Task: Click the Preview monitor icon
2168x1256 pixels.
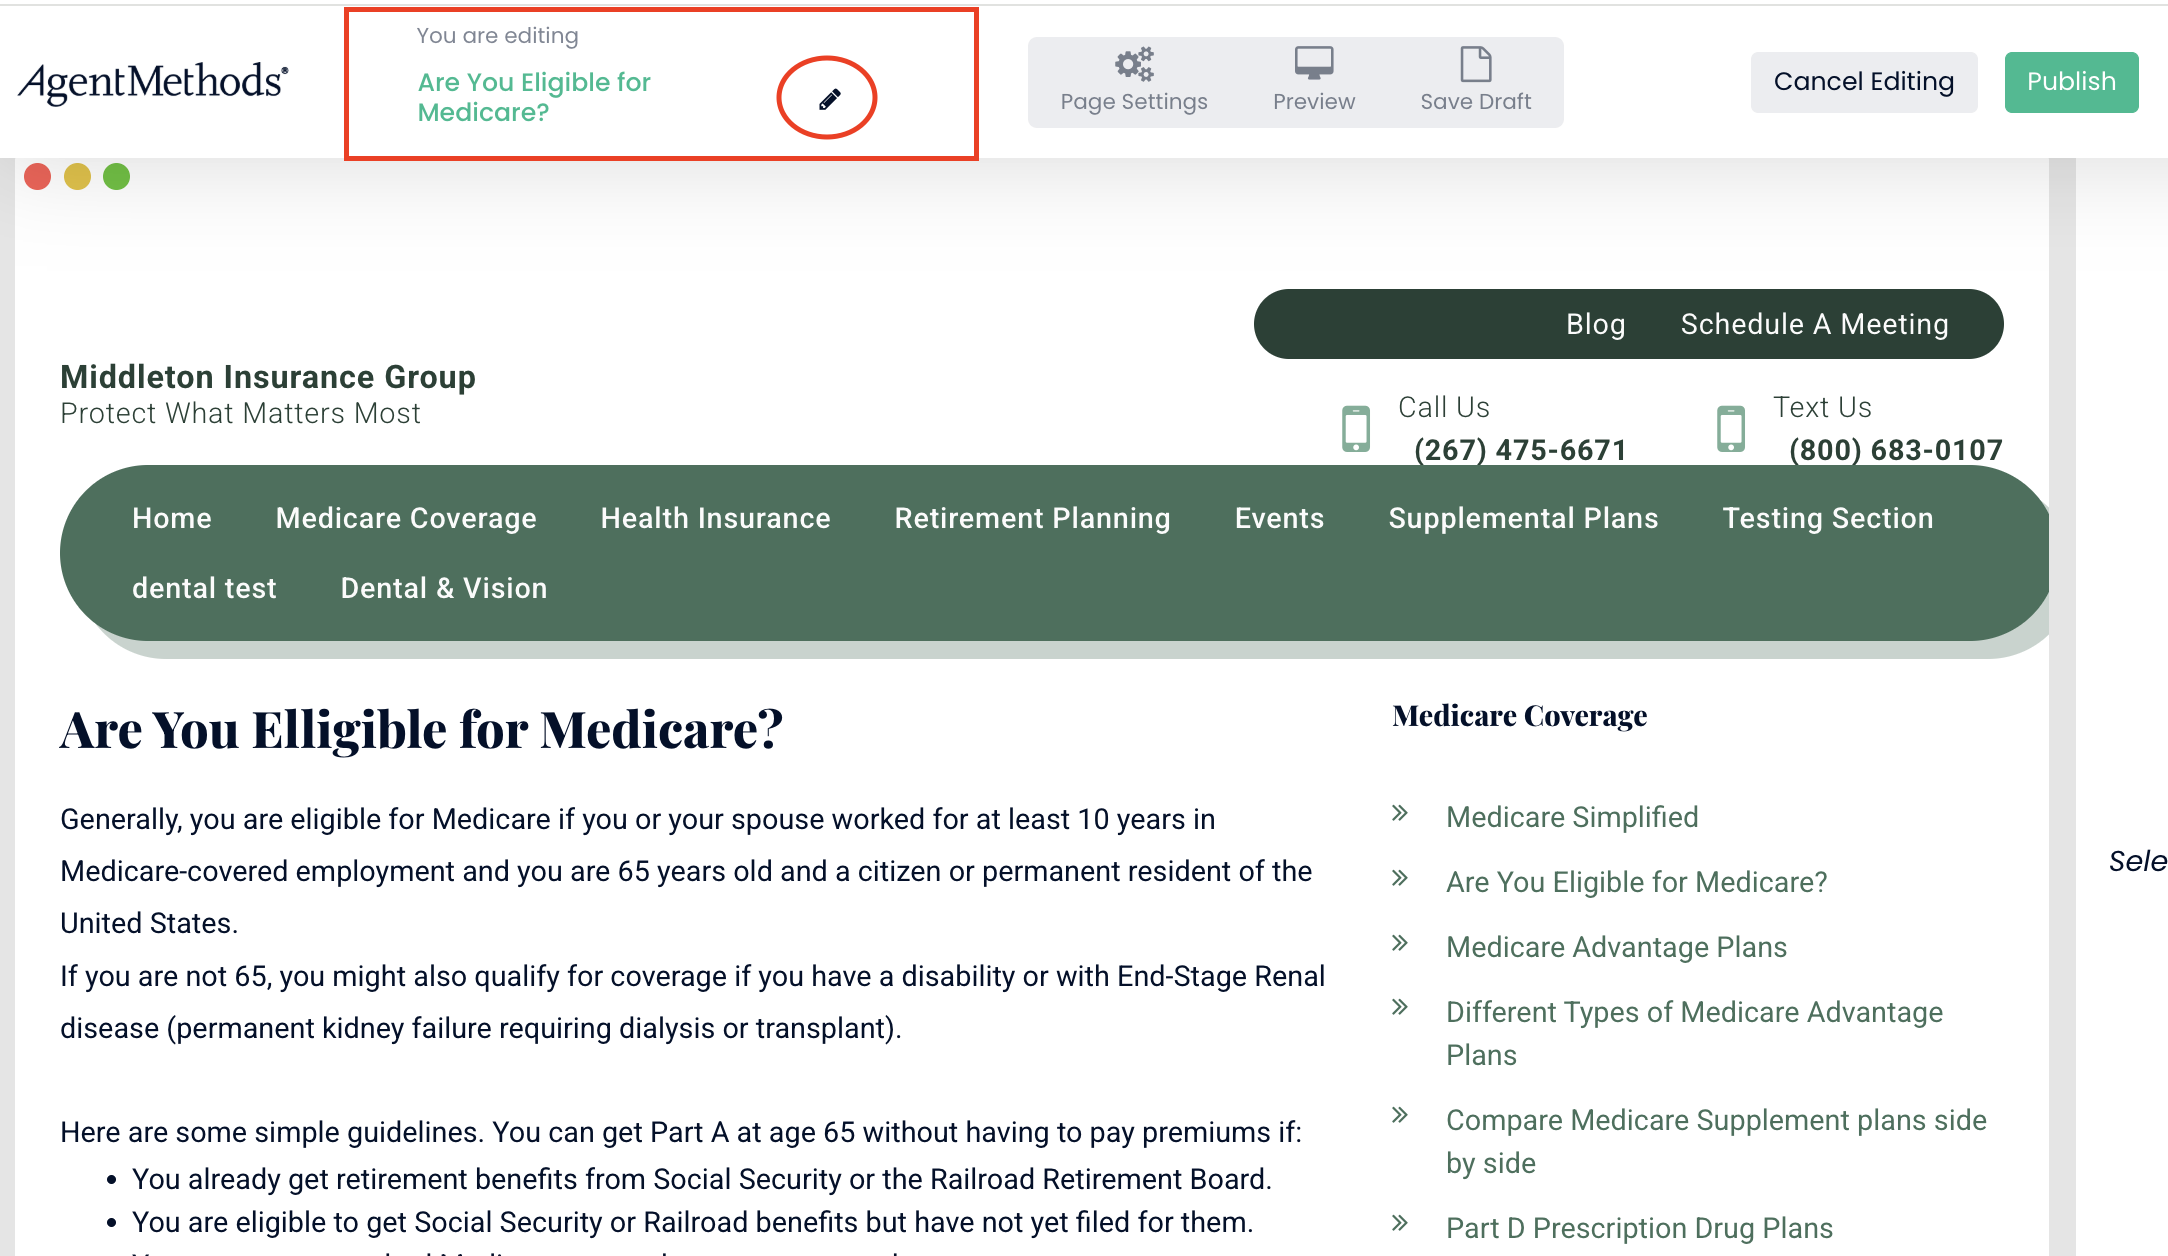Action: point(1313,64)
